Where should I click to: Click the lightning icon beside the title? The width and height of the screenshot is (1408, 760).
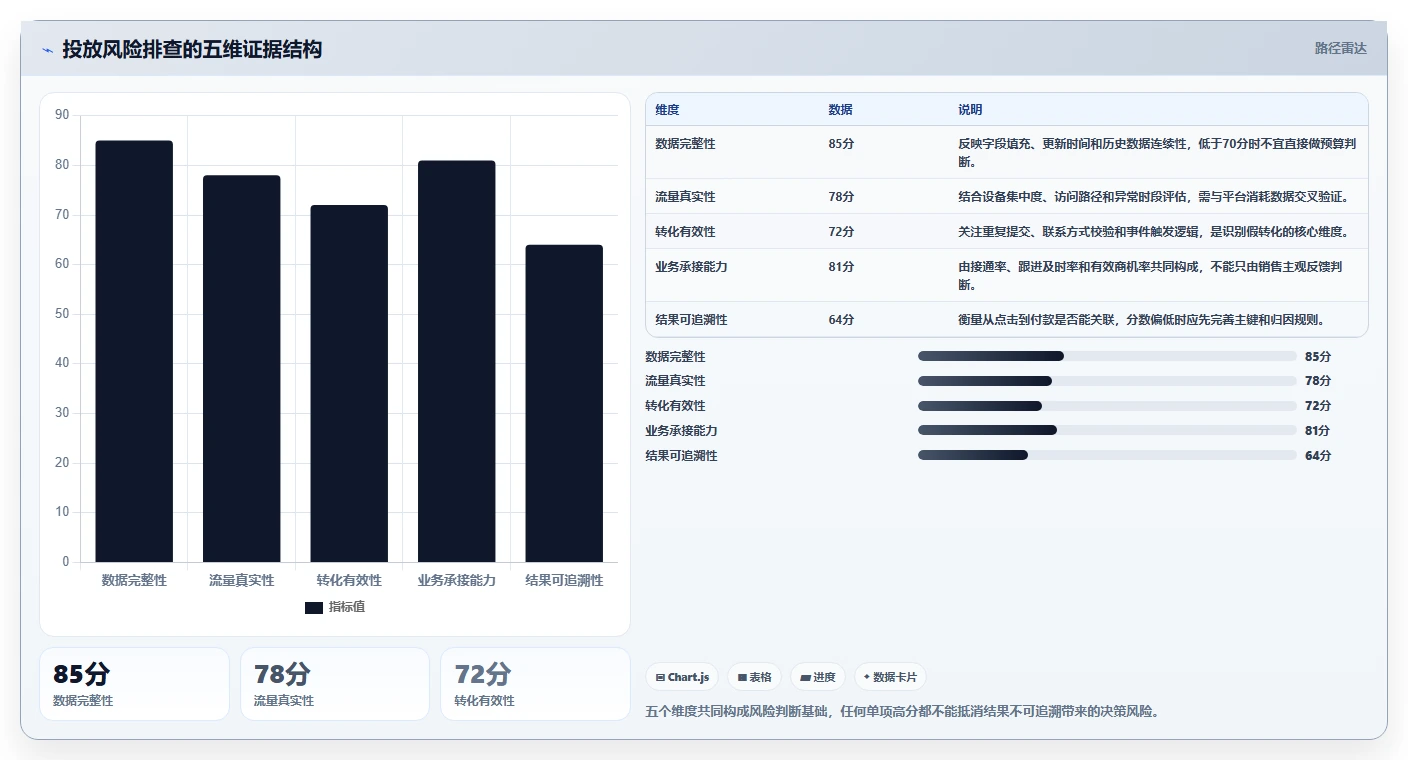[47, 50]
